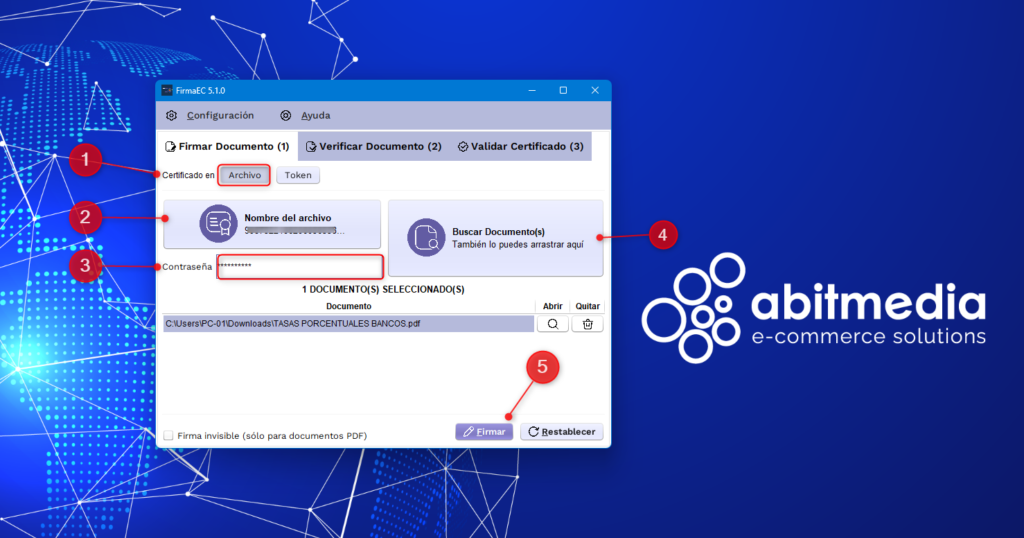Image resolution: width=1024 pixels, height=538 pixels.
Task: Click the Ayuda help icon
Action: (285, 116)
